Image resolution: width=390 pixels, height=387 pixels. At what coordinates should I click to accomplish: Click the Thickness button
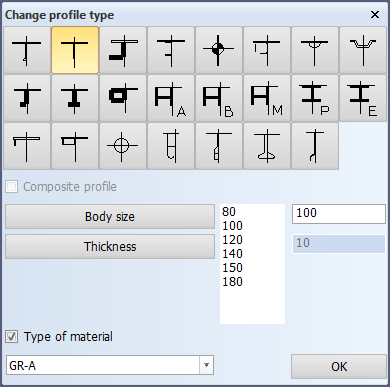click(x=110, y=247)
